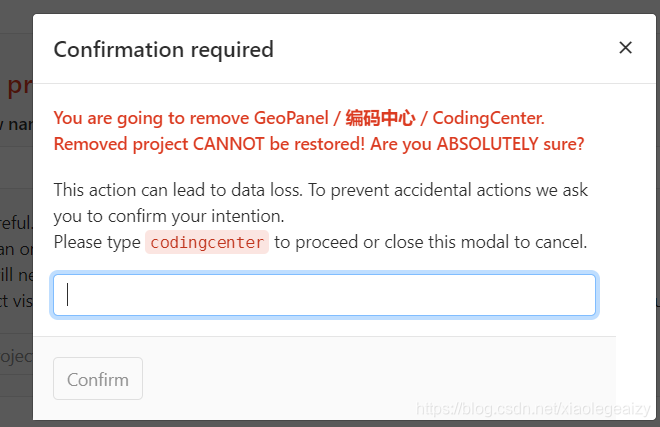
Task: Click dimmed overlay above the modal
Action: pos(330,6)
